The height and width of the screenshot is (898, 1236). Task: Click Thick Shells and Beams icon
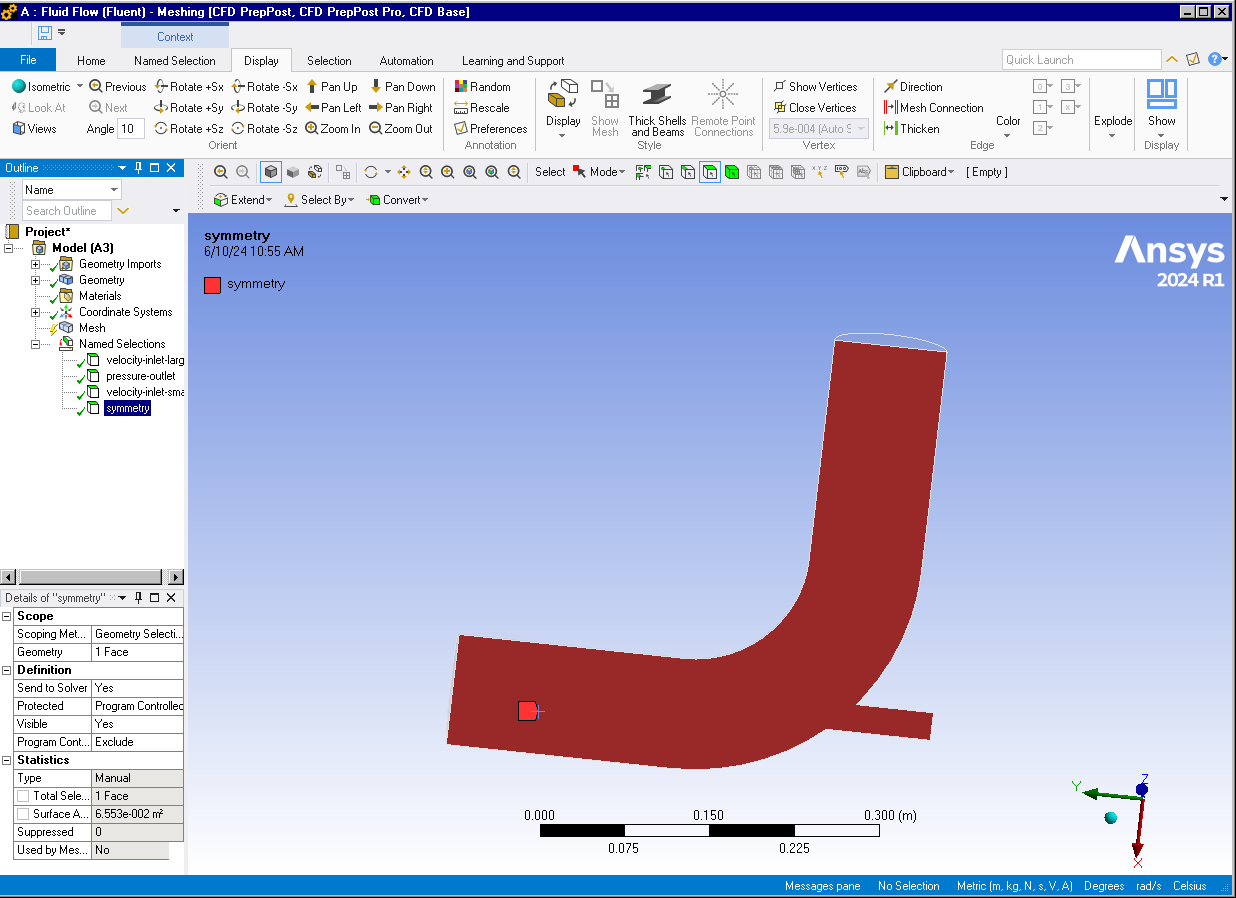657,96
